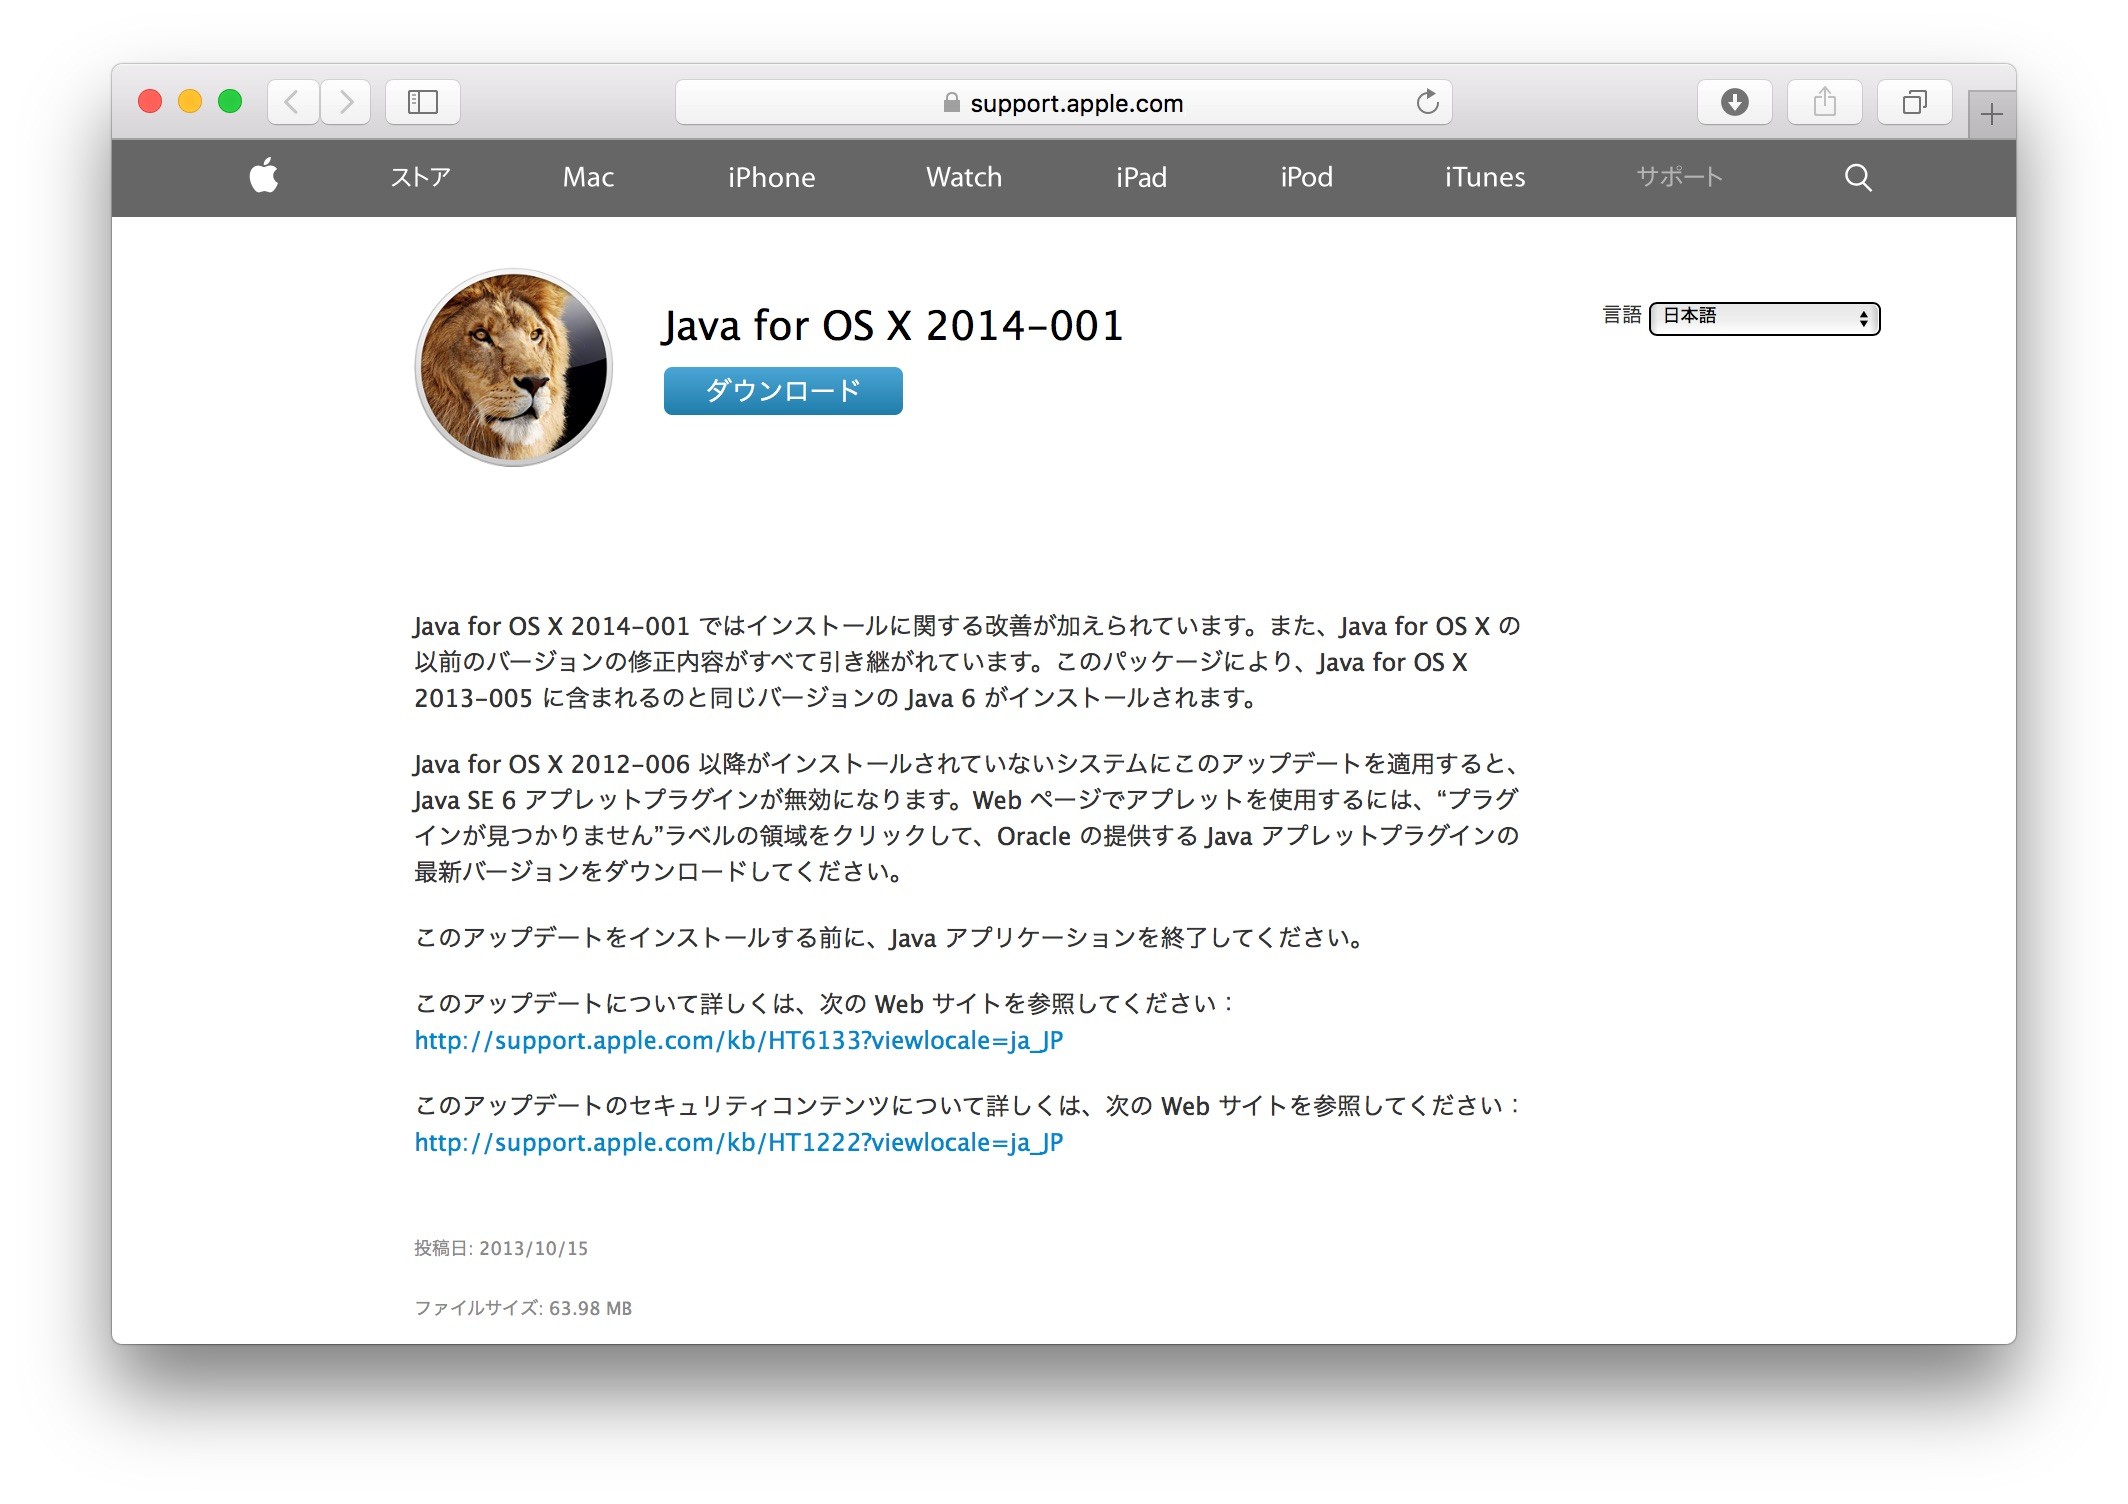Go to the Watch navigation item
The image size is (2128, 1504).
coord(963,177)
